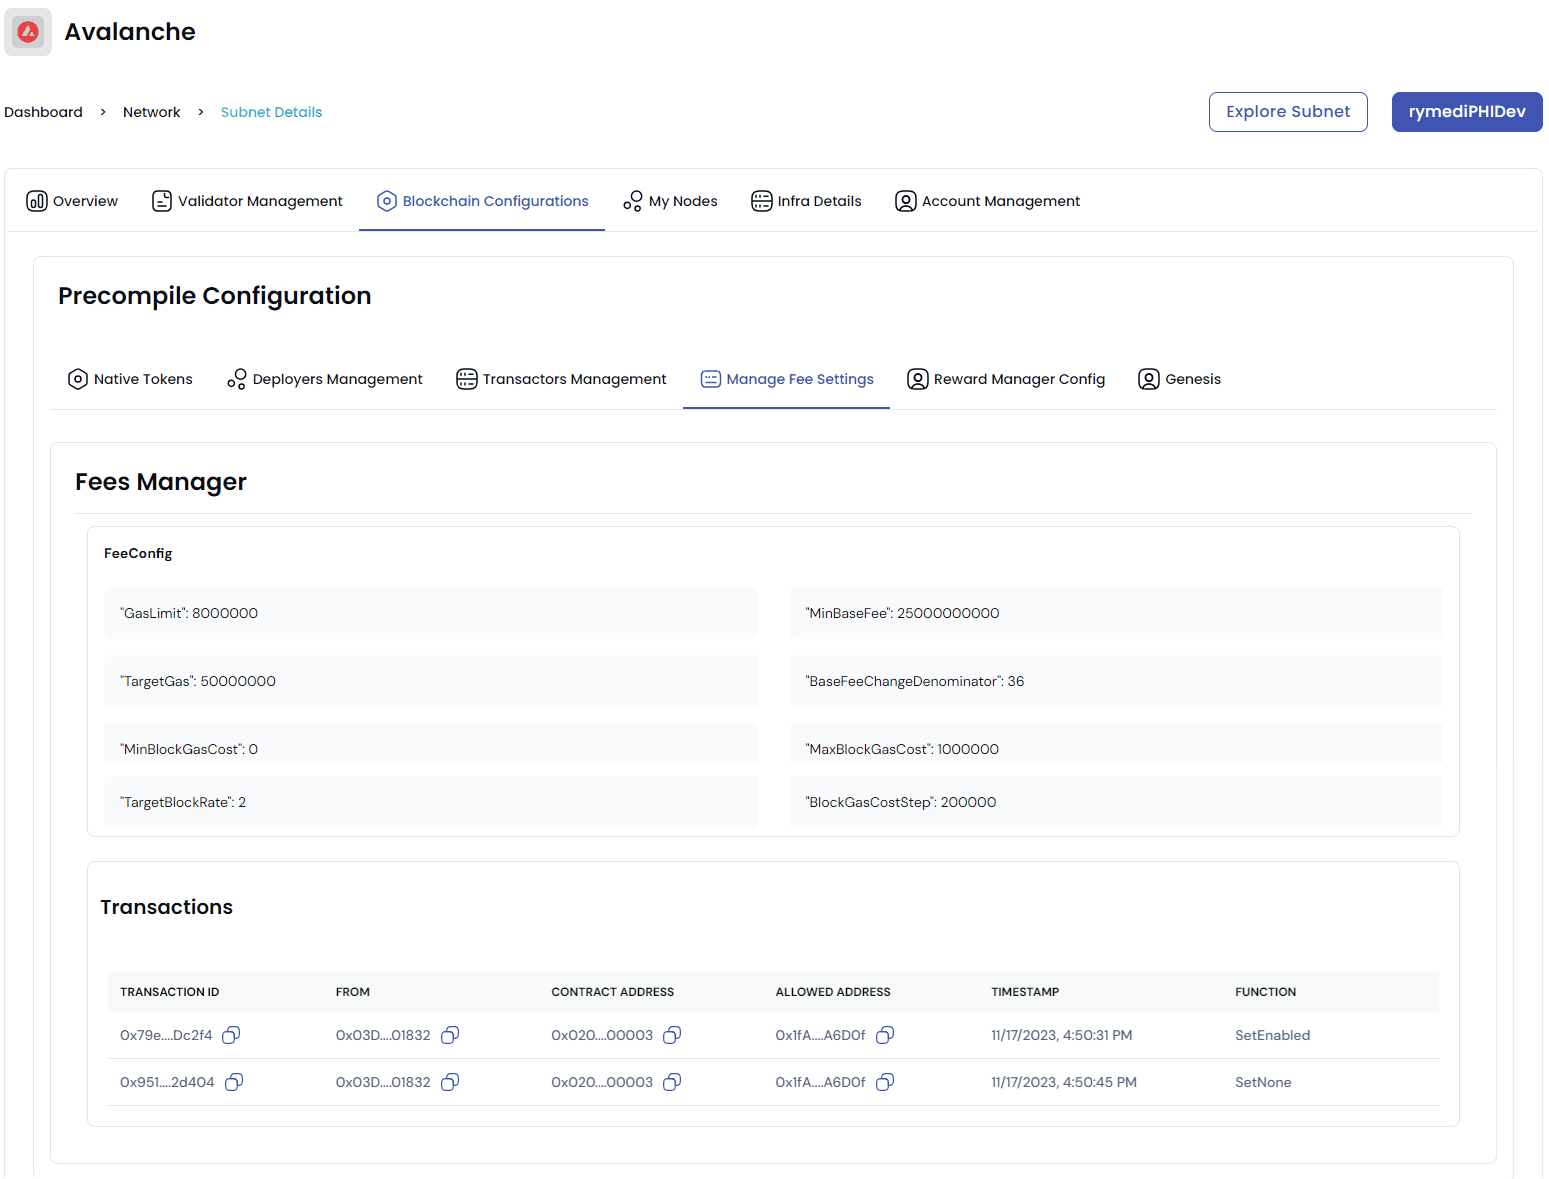Click the ALLOWED ADDRESS column header
The image size is (1549, 1179).
tap(833, 992)
